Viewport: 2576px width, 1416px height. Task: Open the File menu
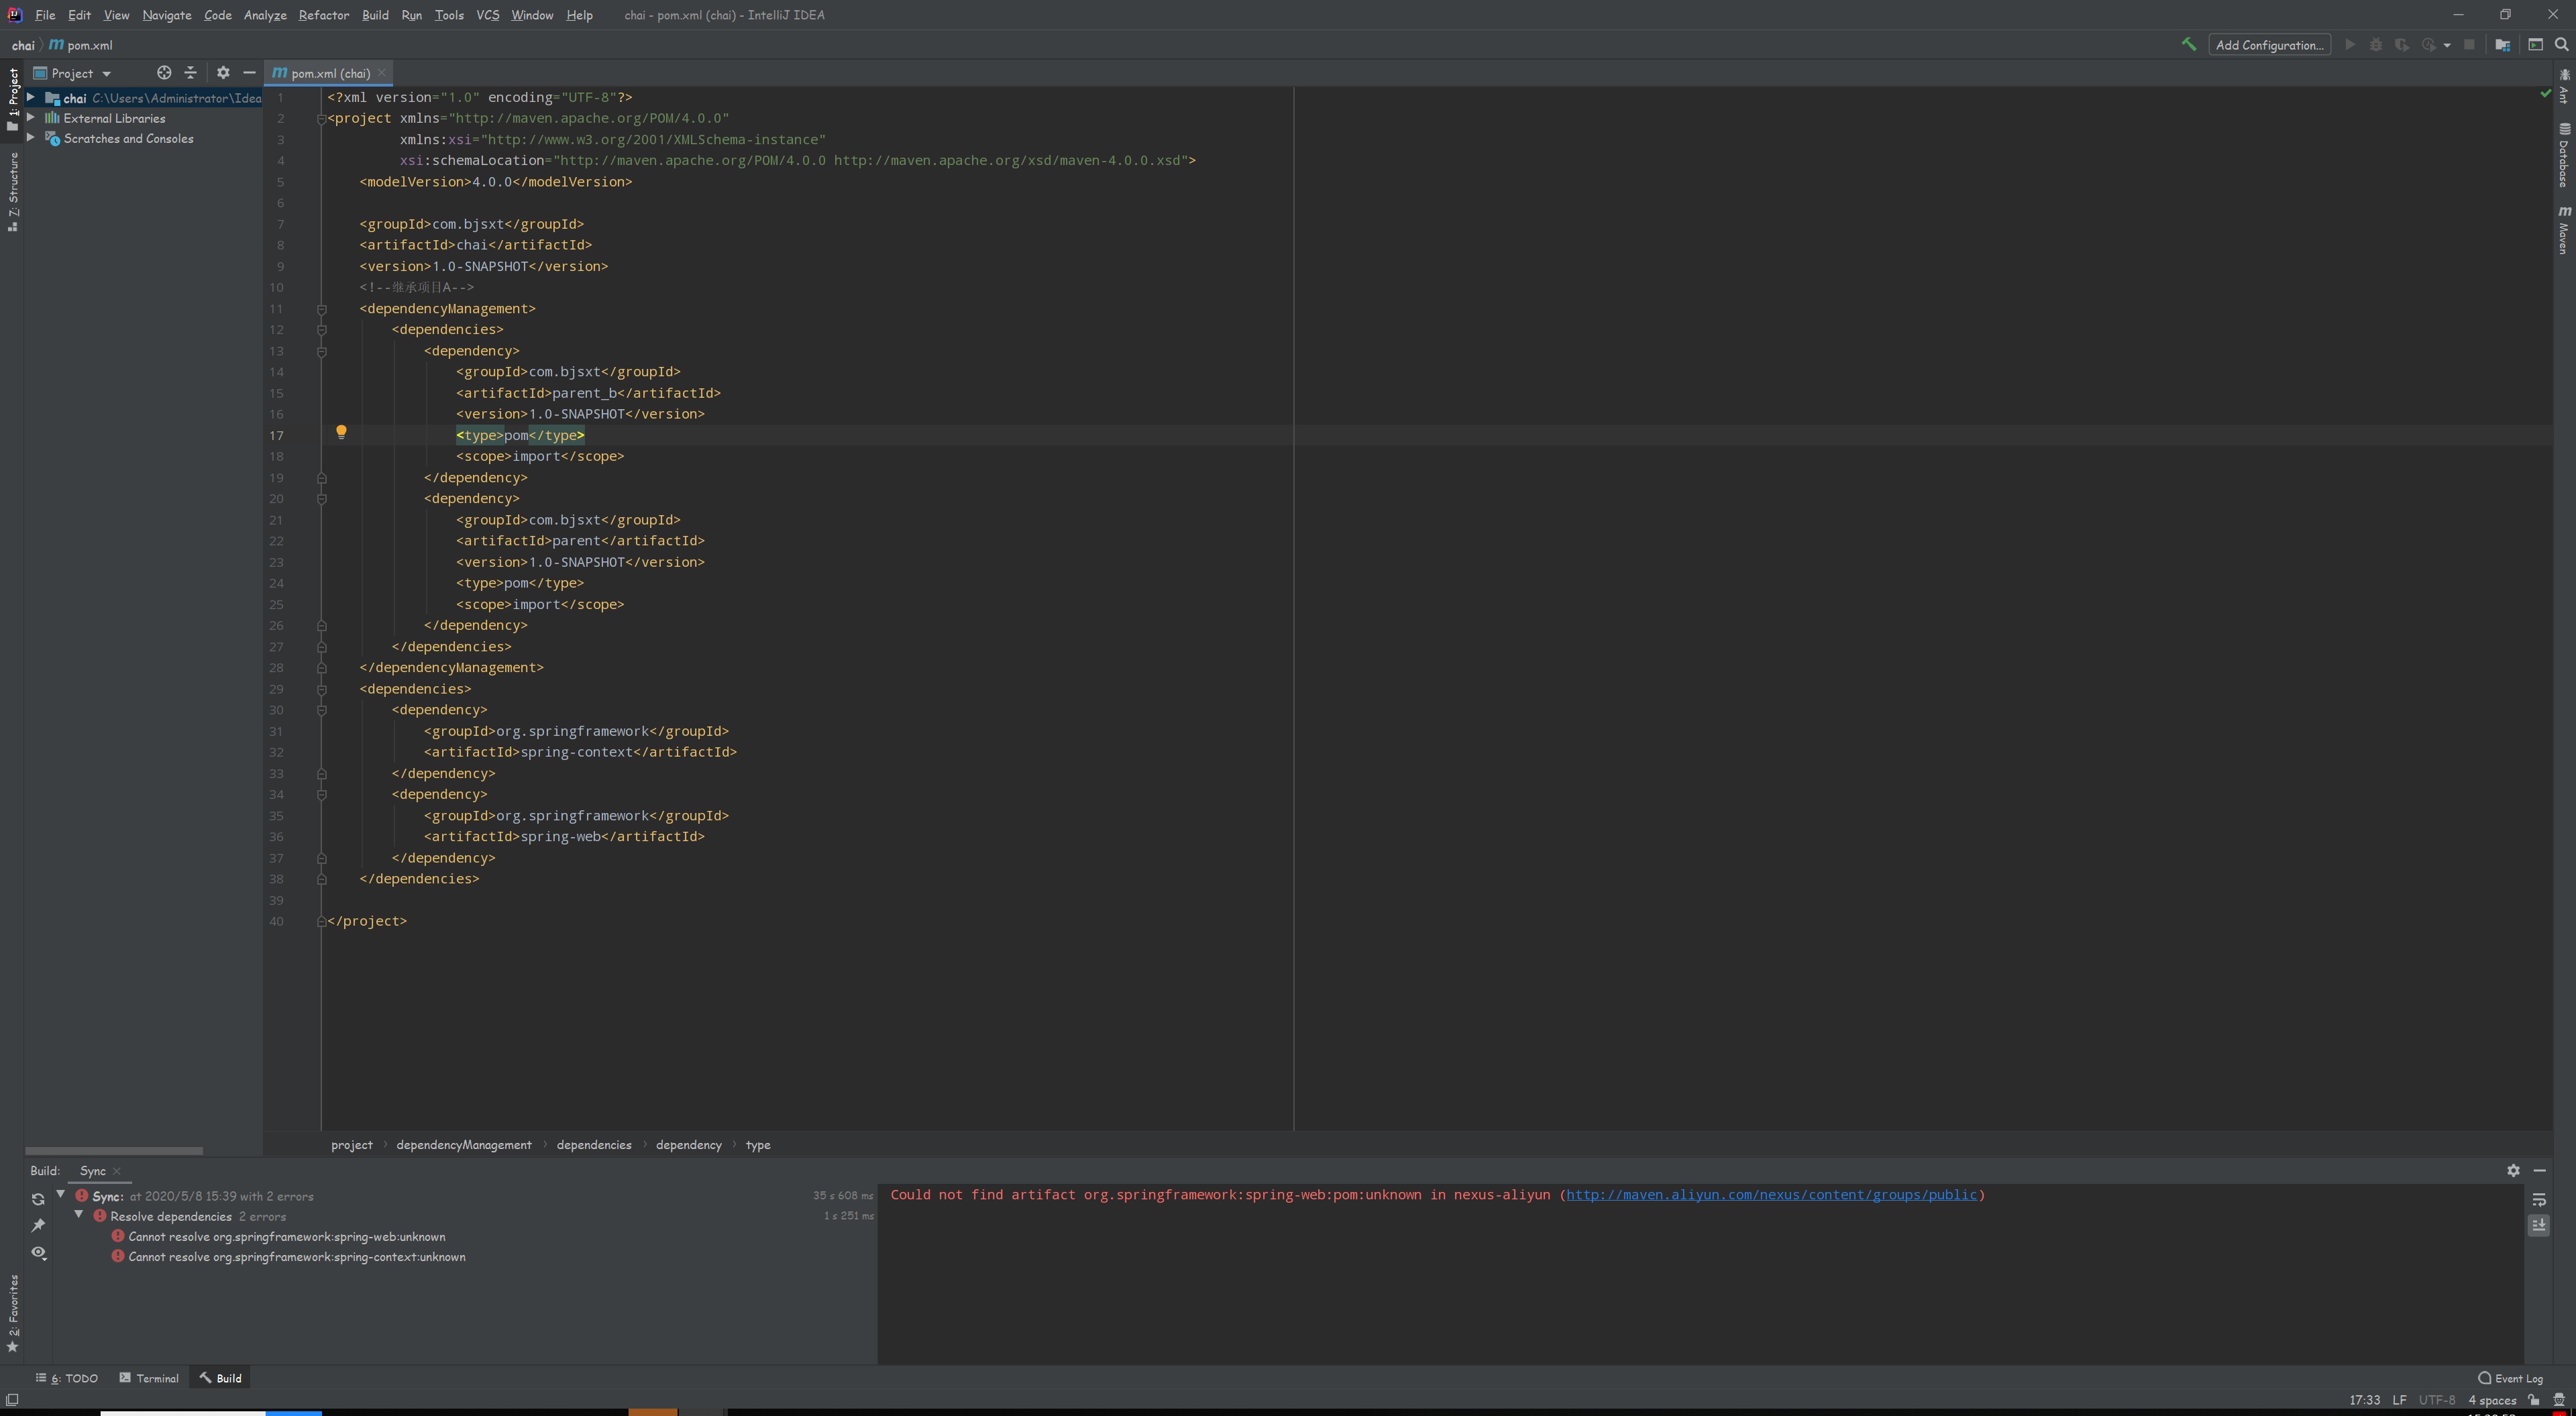click(x=45, y=15)
